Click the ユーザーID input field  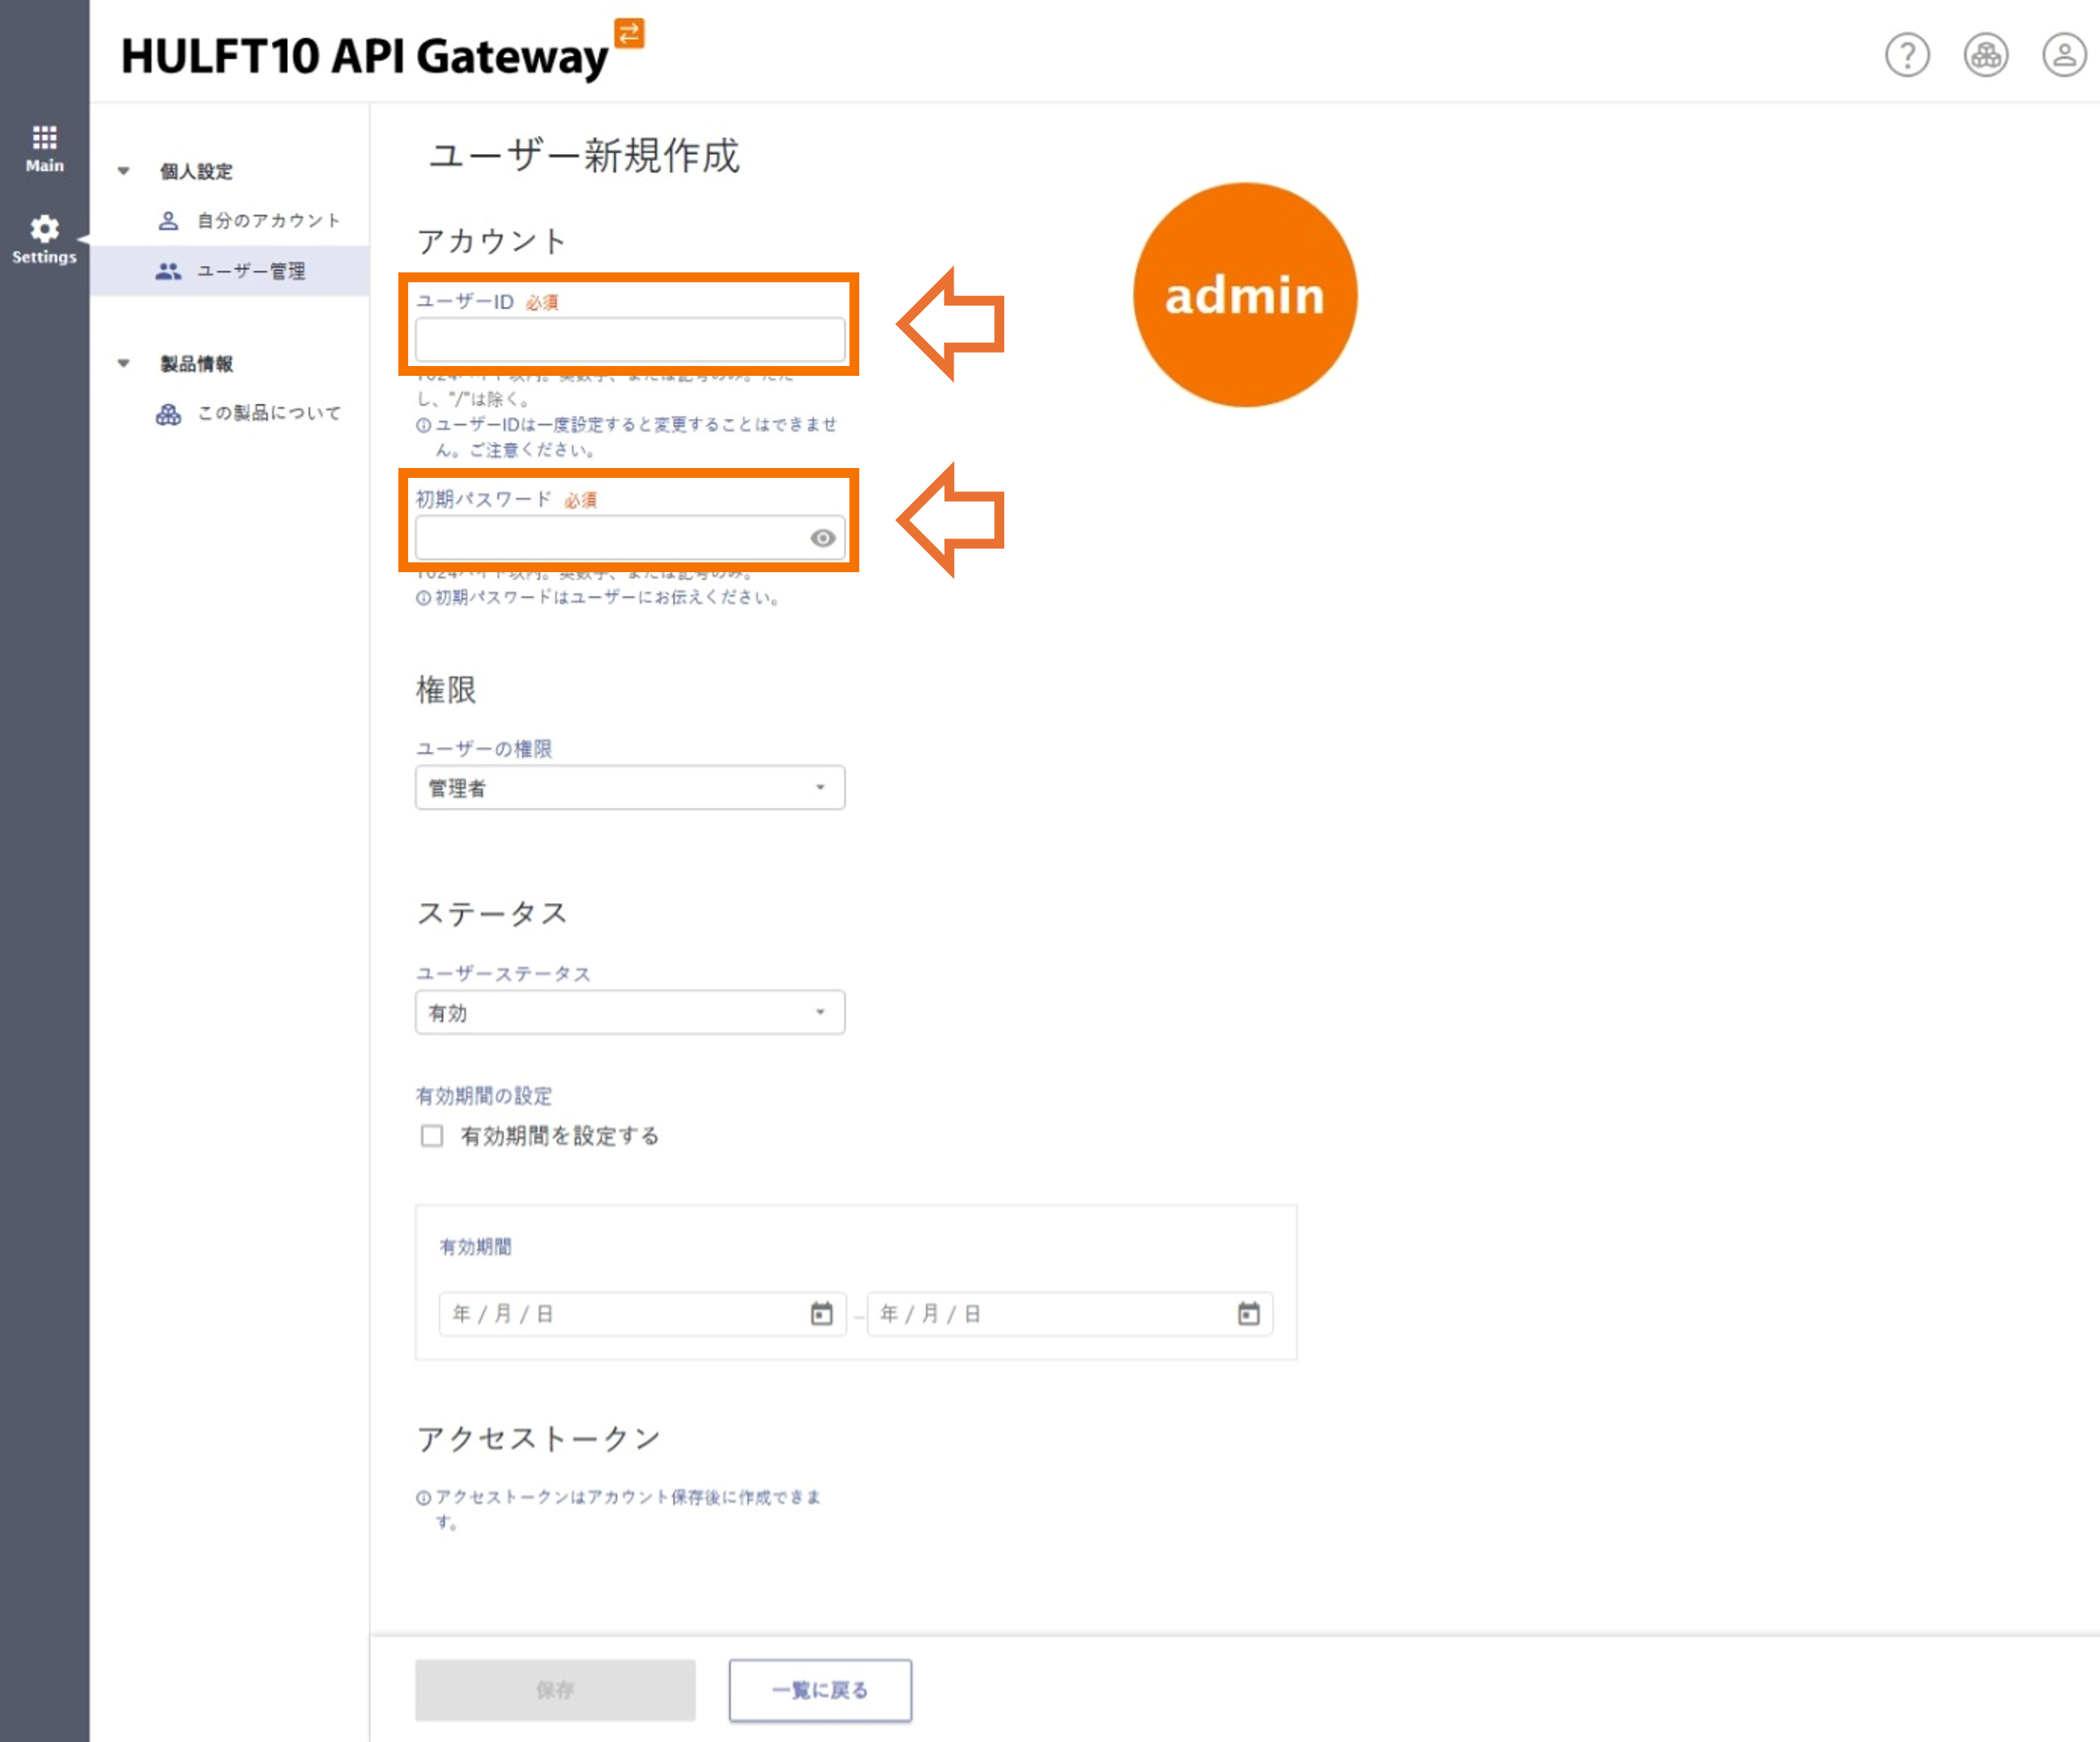[629, 340]
